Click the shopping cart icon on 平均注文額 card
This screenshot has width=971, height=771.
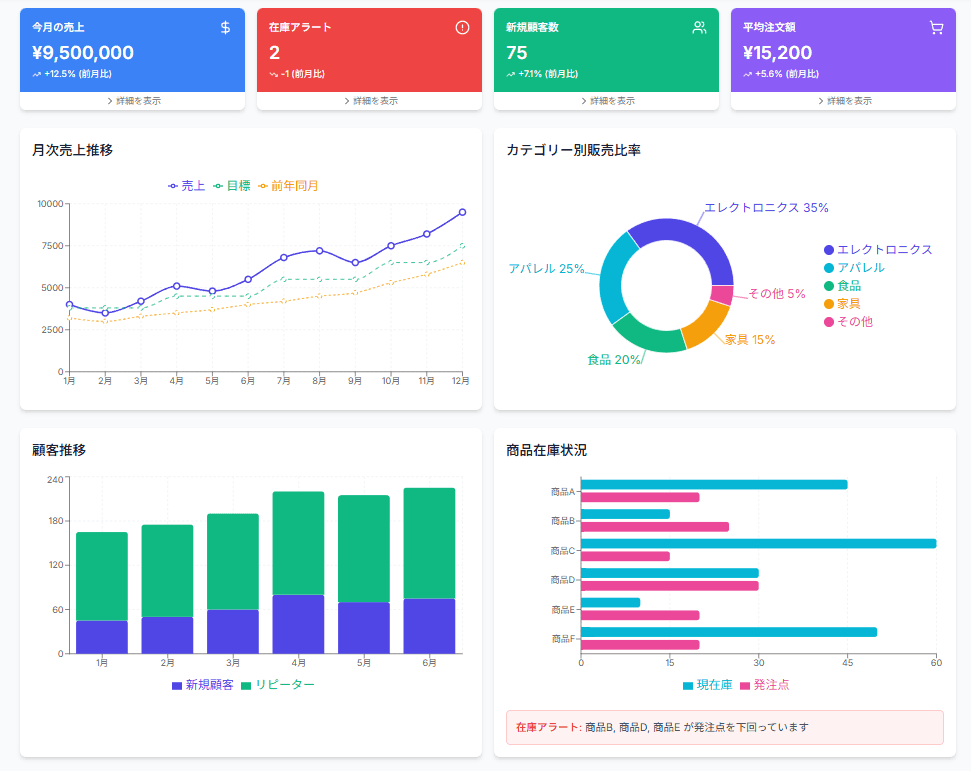point(936,28)
